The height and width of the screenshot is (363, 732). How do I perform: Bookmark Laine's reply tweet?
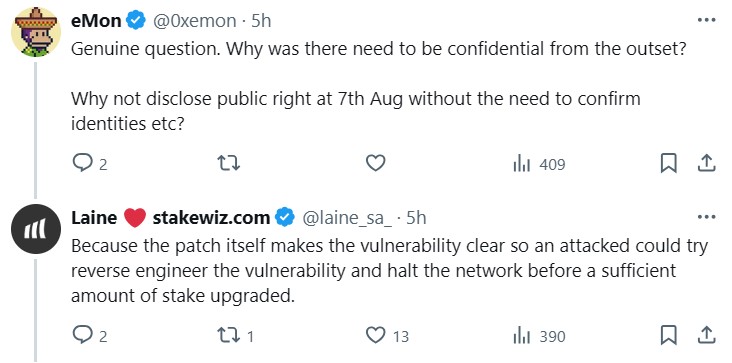(669, 335)
